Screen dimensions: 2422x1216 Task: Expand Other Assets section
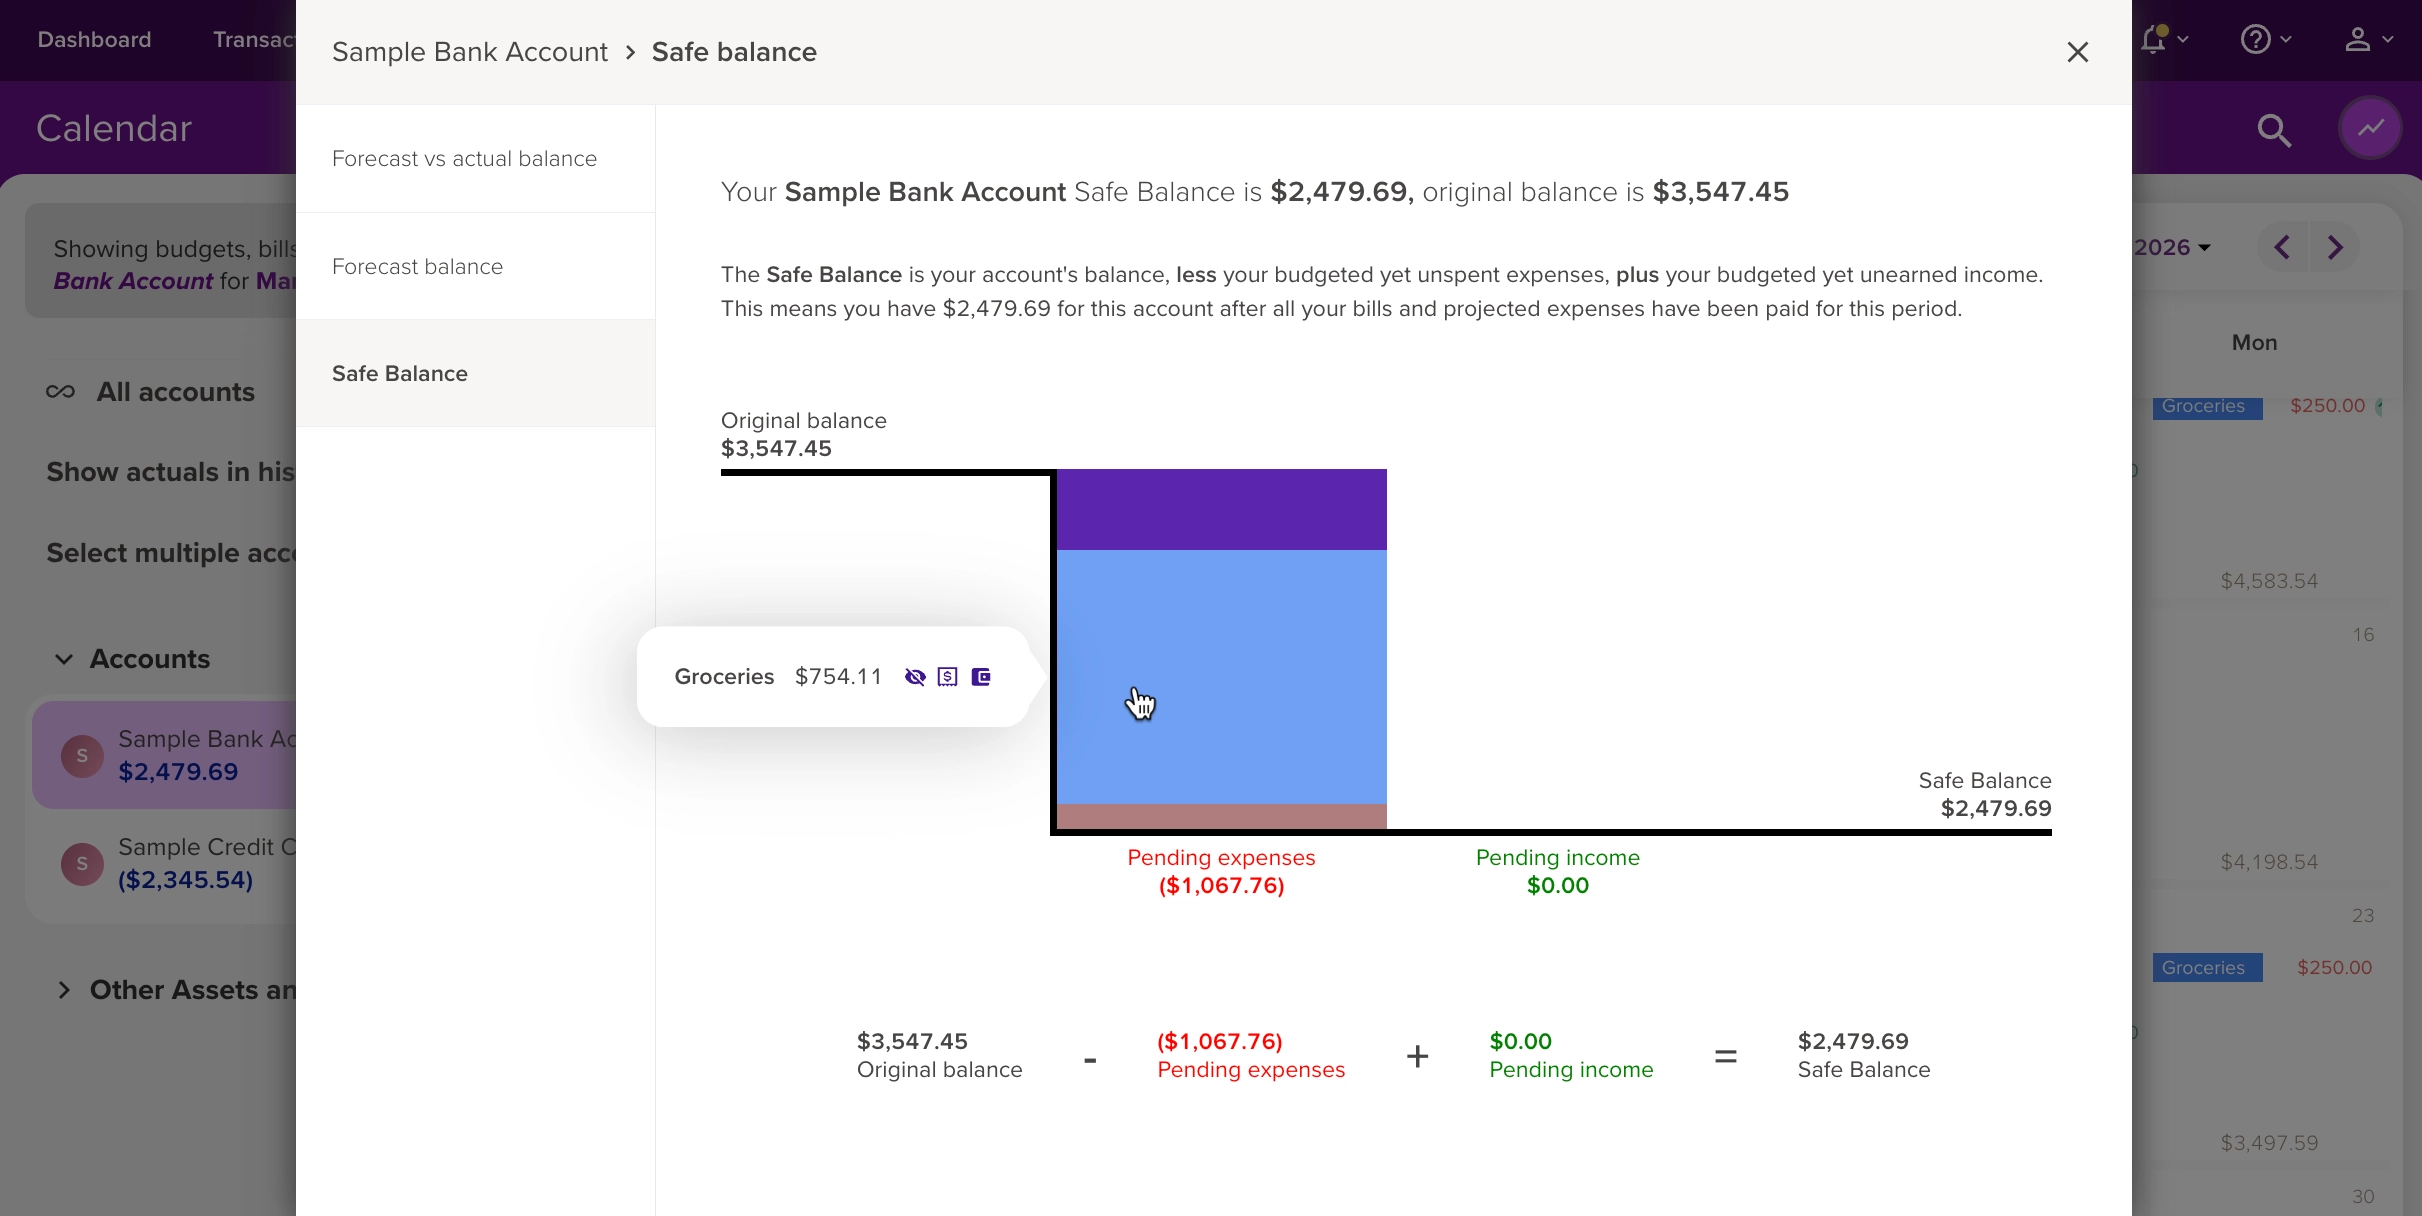click(x=64, y=990)
